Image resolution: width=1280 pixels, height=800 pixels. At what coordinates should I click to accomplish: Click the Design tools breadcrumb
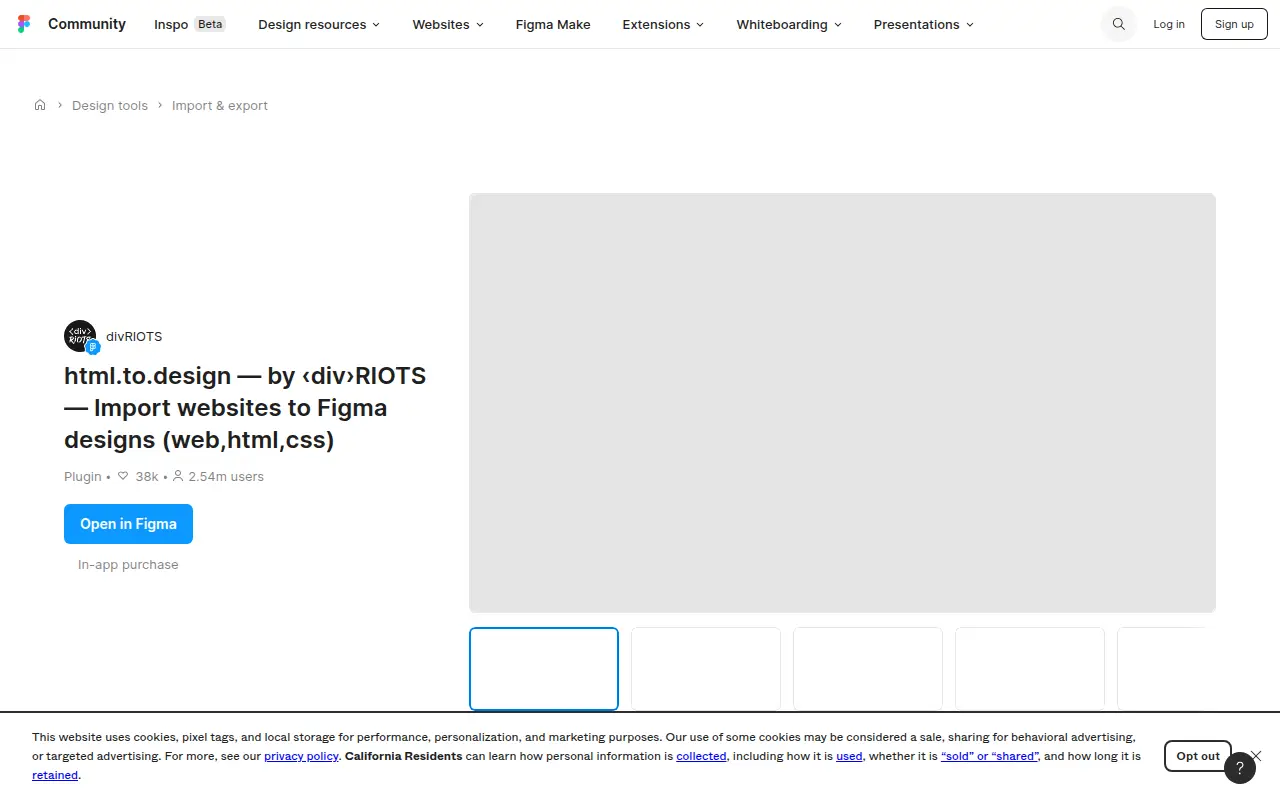(x=110, y=105)
